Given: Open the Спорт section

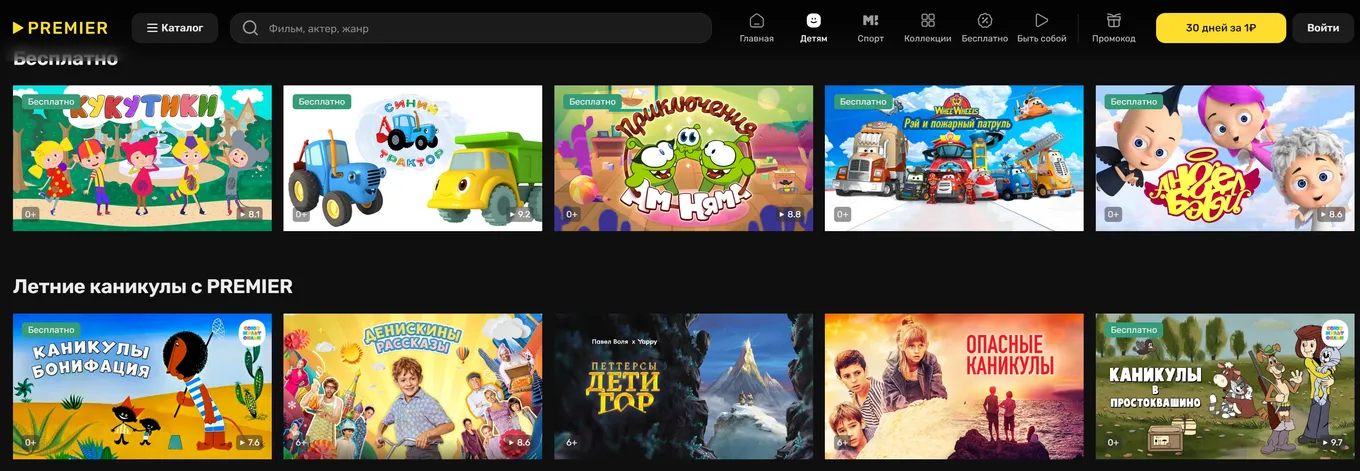Looking at the screenshot, I should pyautogui.click(x=871, y=28).
